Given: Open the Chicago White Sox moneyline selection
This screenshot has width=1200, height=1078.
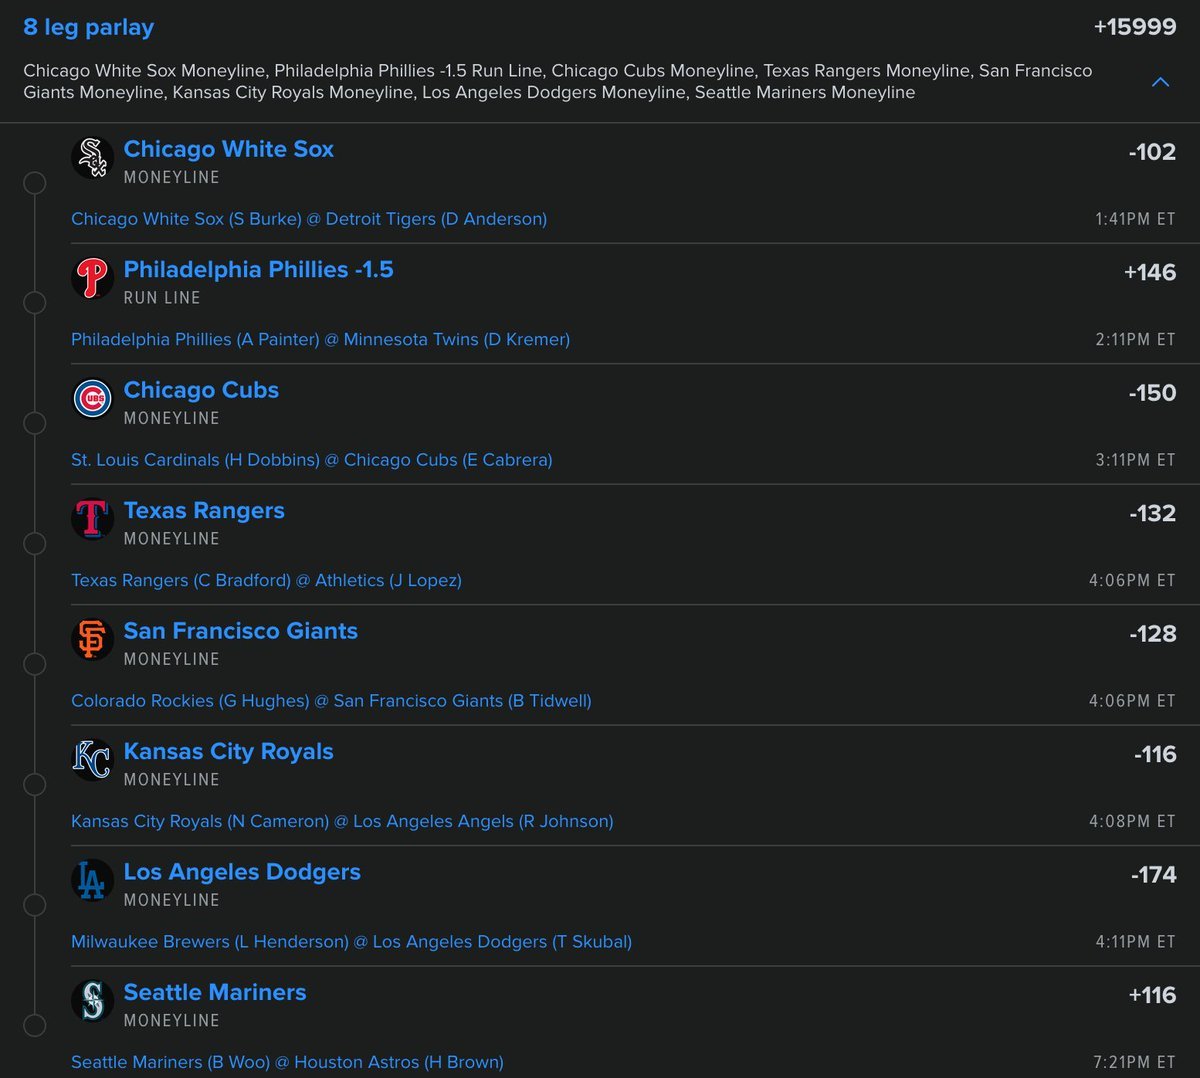Looking at the screenshot, I should pos(228,149).
